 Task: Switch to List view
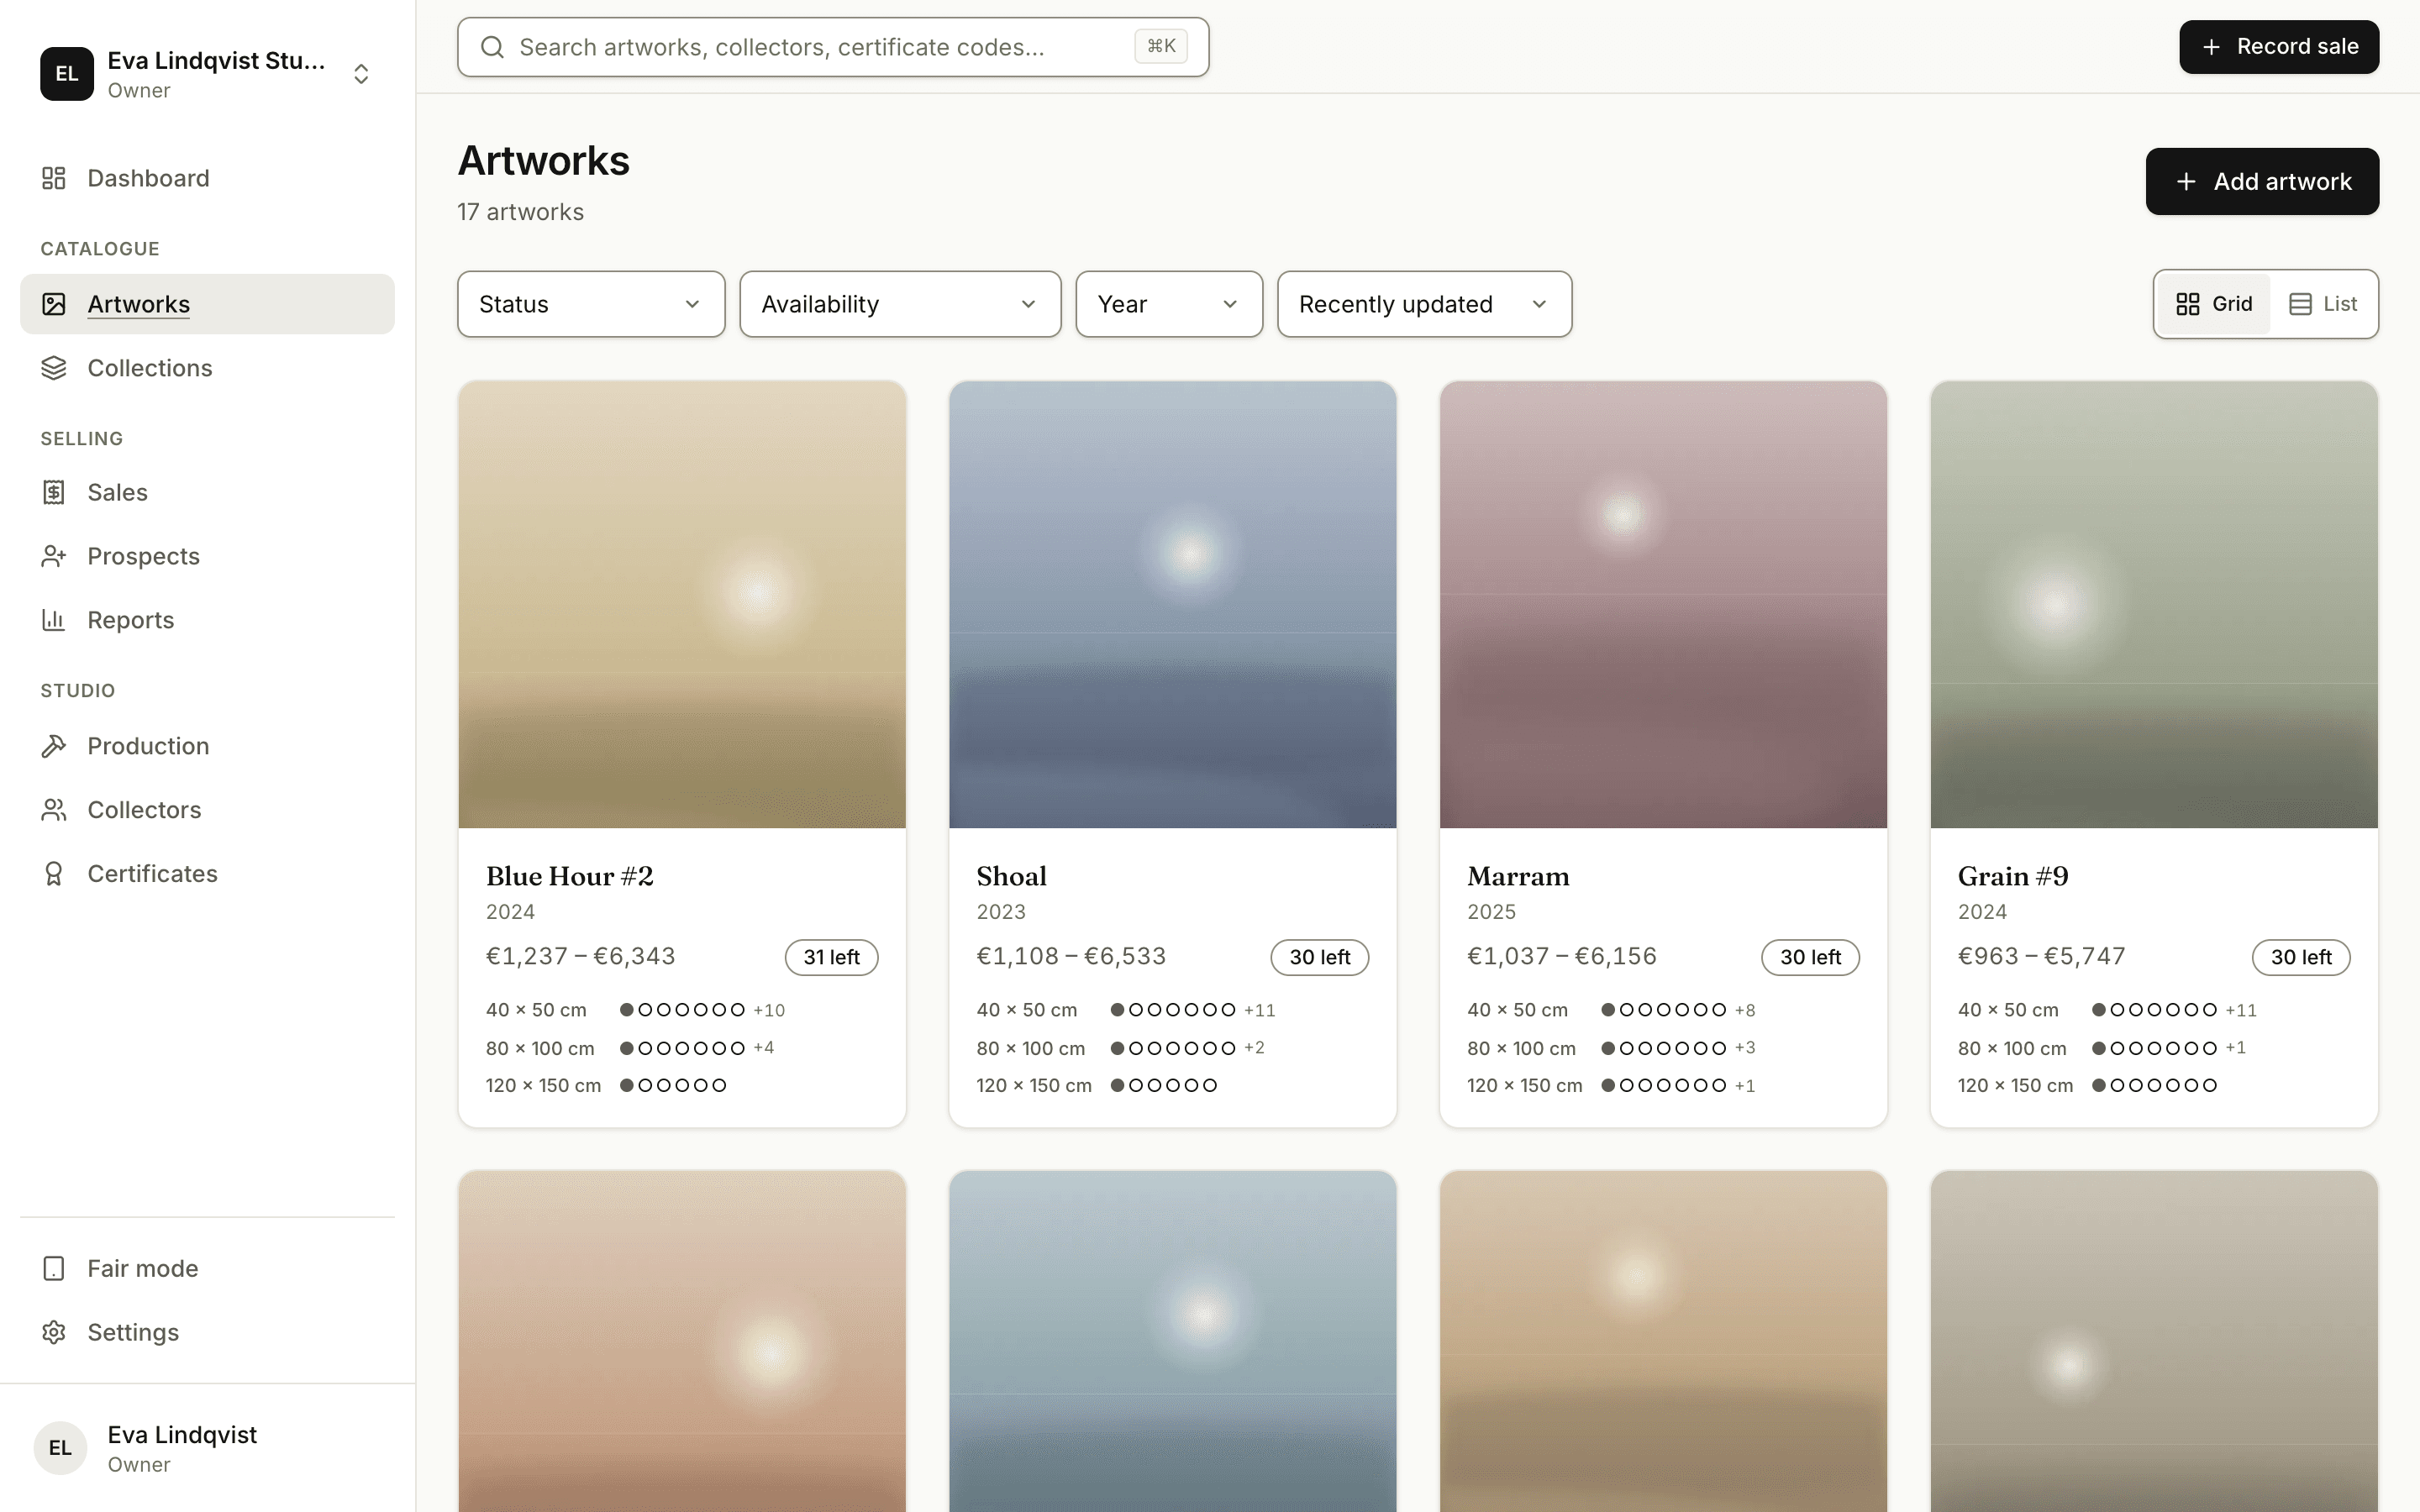(x=2323, y=304)
